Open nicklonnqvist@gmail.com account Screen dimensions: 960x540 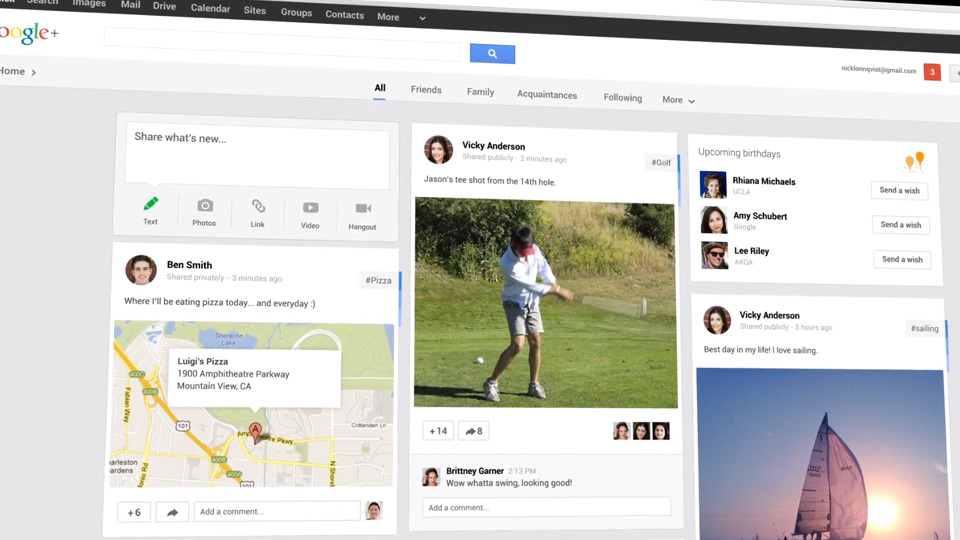pos(879,70)
